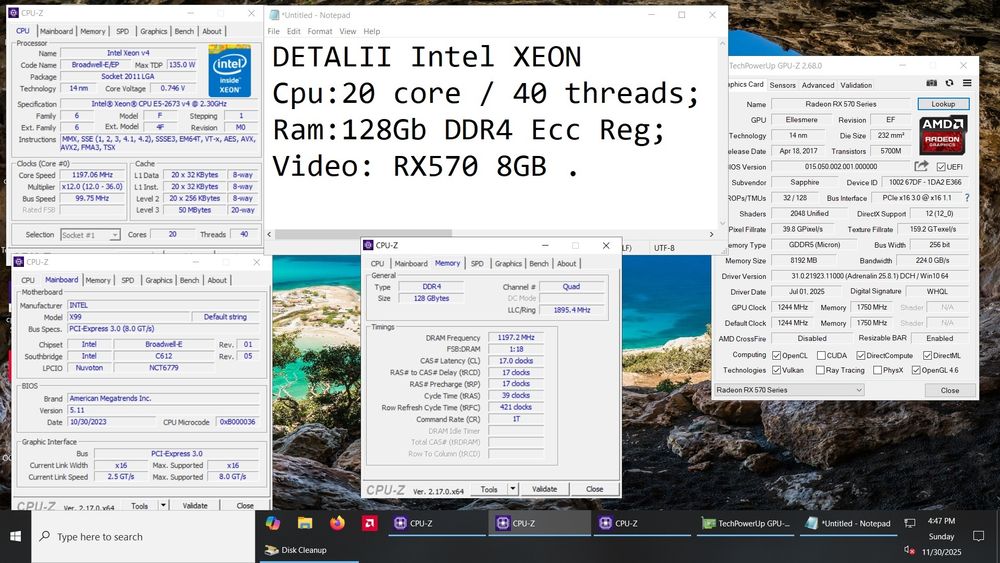Launch Copilot from the taskbar
Viewport: 1000px width, 563px height.
(273, 523)
